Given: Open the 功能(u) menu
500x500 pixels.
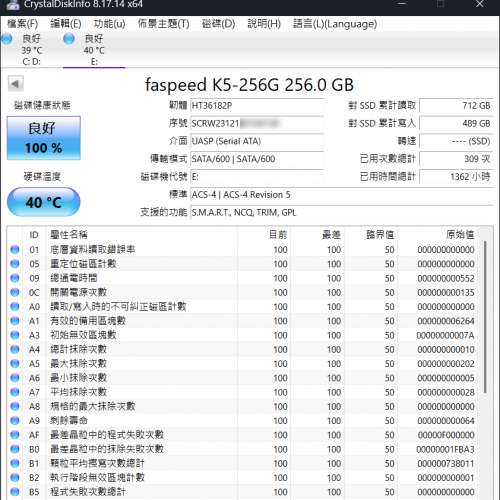Looking at the screenshot, I should coord(109,24).
